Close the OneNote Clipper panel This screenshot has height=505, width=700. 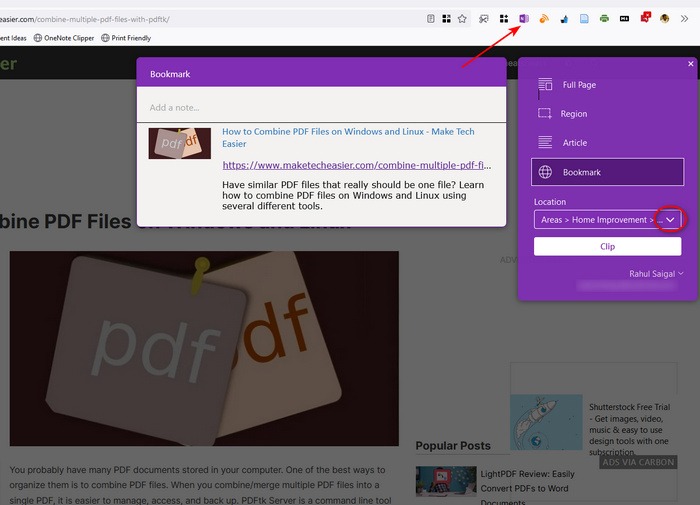[x=691, y=64]
